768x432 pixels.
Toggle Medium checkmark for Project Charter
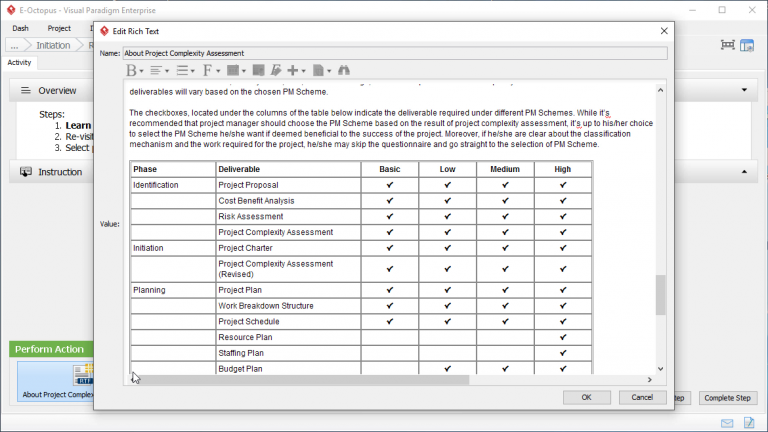[505, 248]
